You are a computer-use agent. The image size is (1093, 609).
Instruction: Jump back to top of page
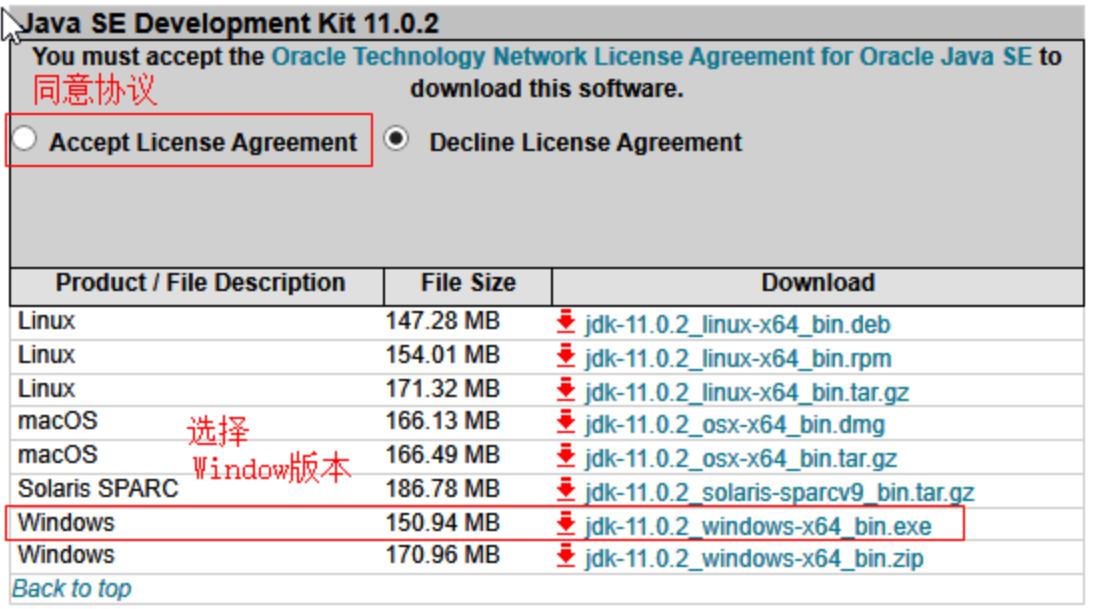71,589
